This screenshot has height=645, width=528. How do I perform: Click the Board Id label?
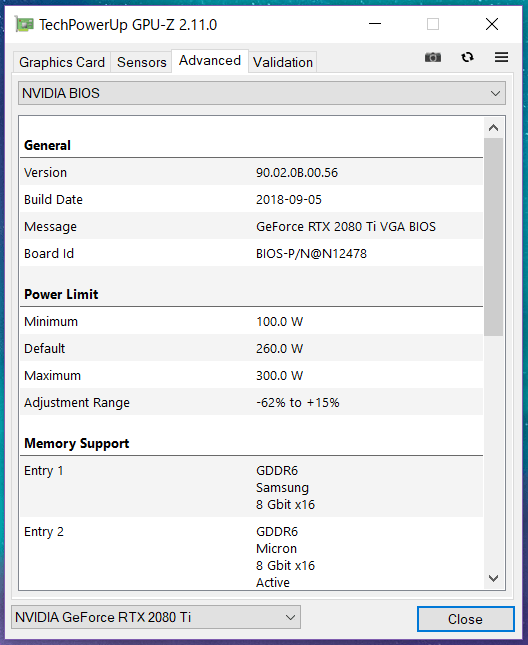(49, 253)
